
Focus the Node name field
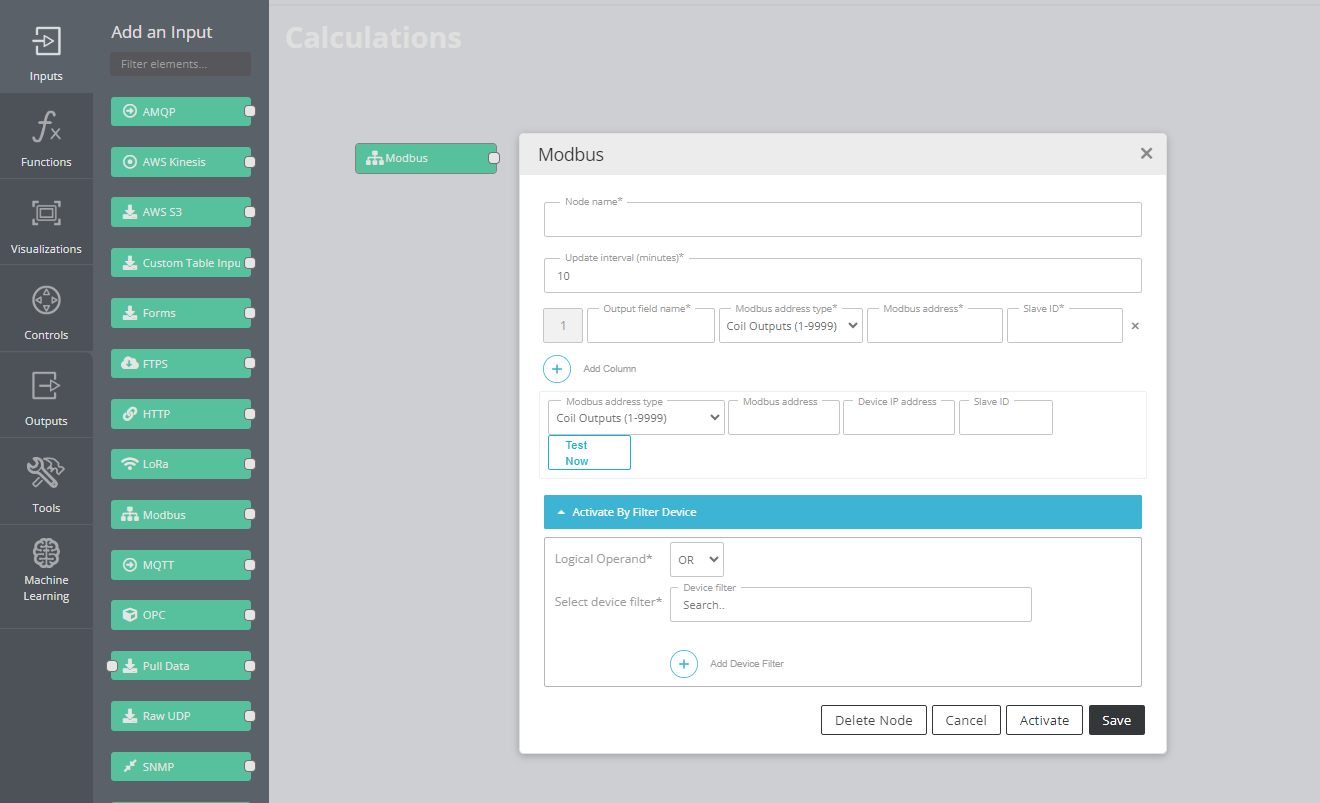pyautogui.click(x=843, y=220)
